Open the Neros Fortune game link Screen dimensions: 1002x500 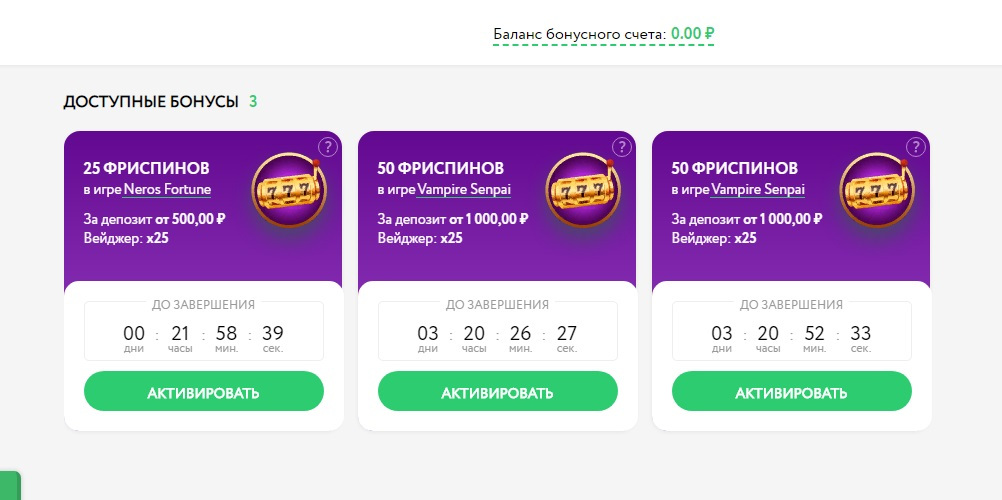pyautogui.click(x=167, y=189)
